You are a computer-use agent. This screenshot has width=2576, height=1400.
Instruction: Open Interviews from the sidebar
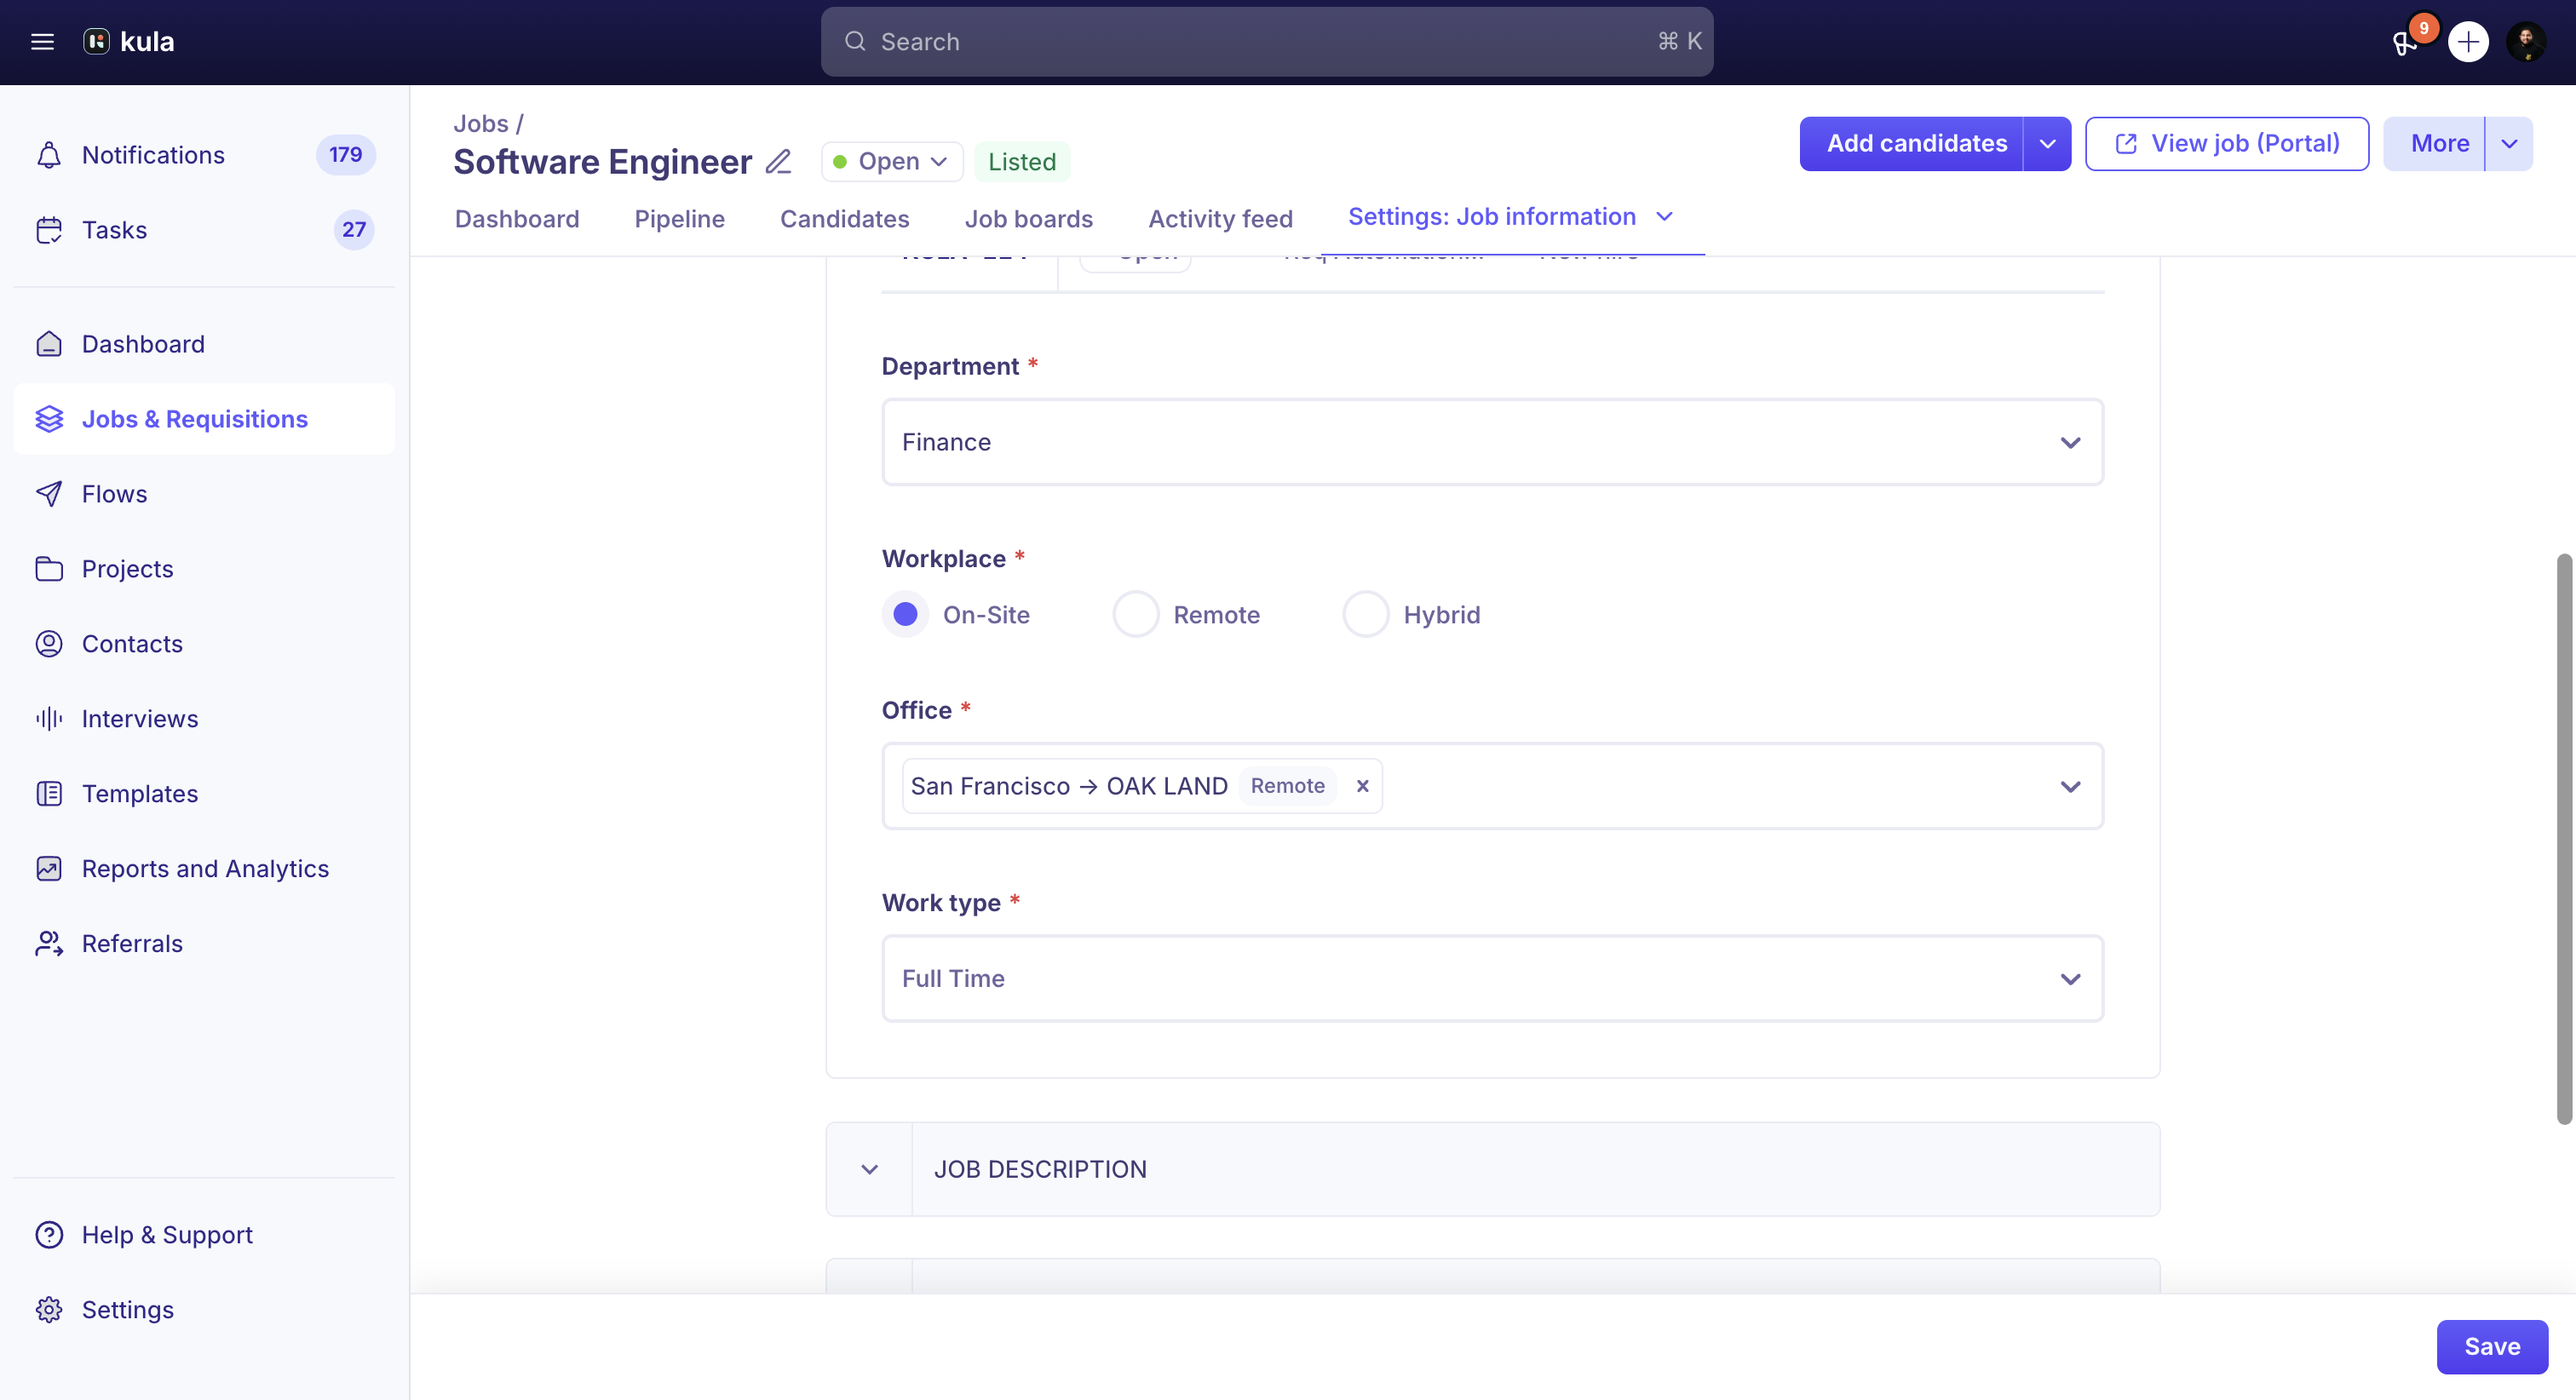coord(139,719)
